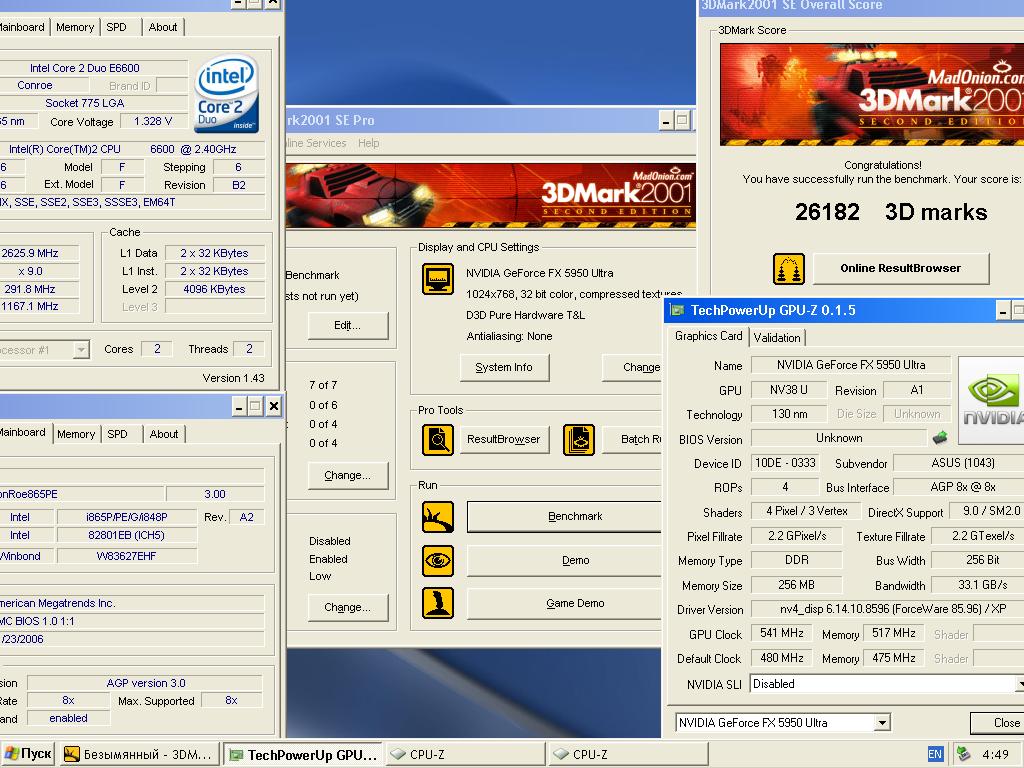Click Change... button below test counts
1024x768 pixels.
click(347, 475)
